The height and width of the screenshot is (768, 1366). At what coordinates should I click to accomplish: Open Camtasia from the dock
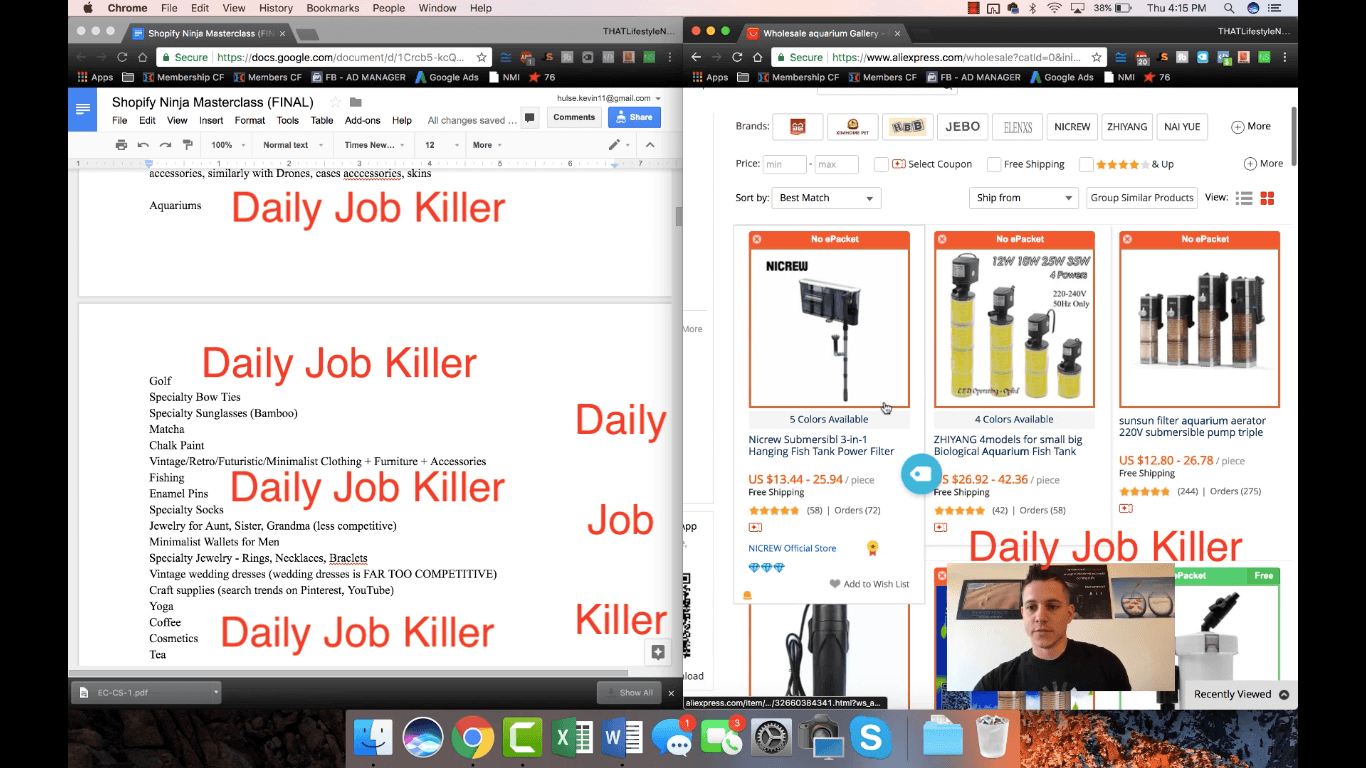(x=521, y=739)
